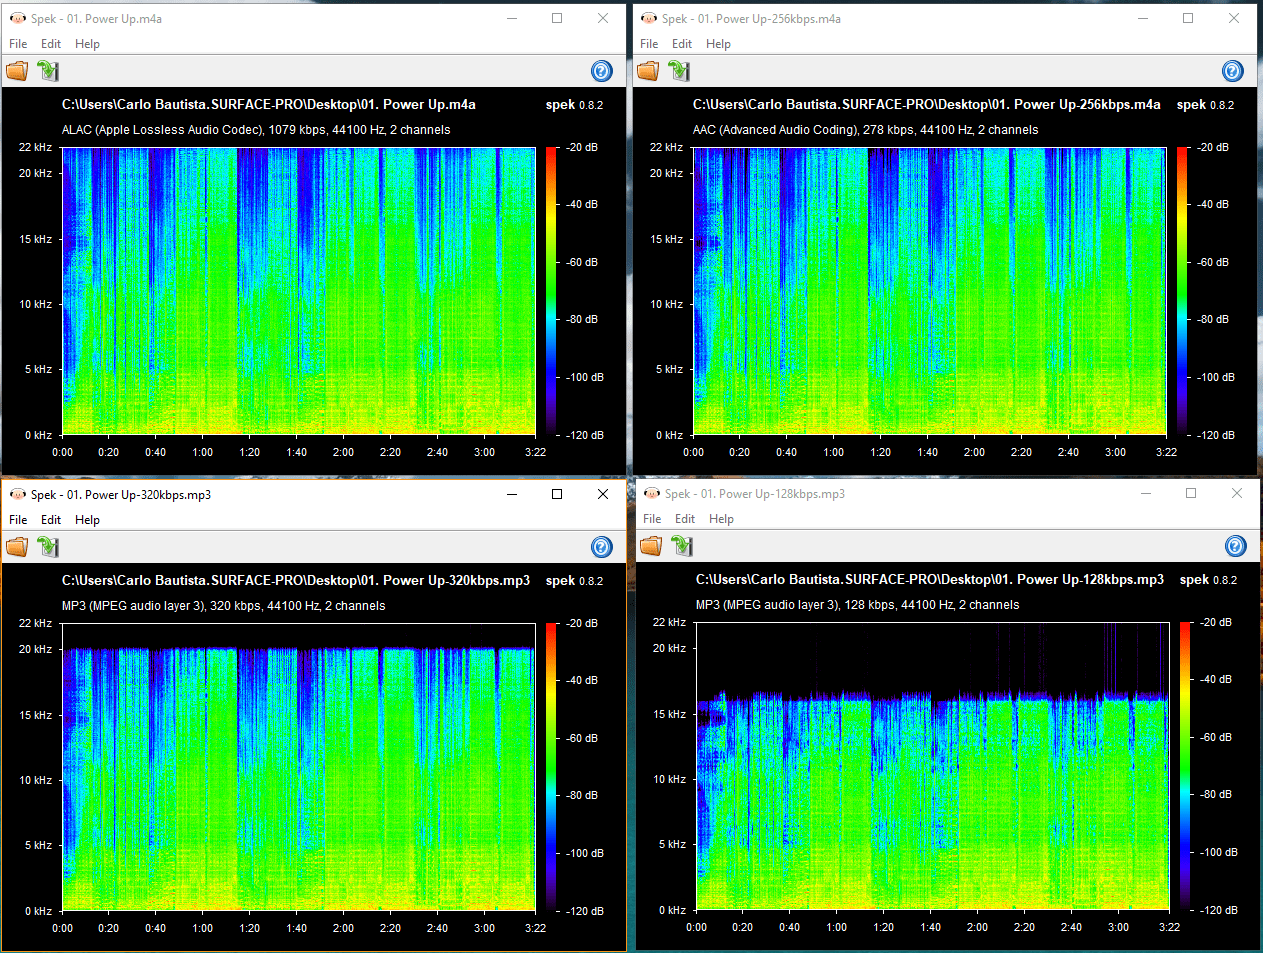
Task: Open the File menu in the ALAC window
Action: point(16,43)
